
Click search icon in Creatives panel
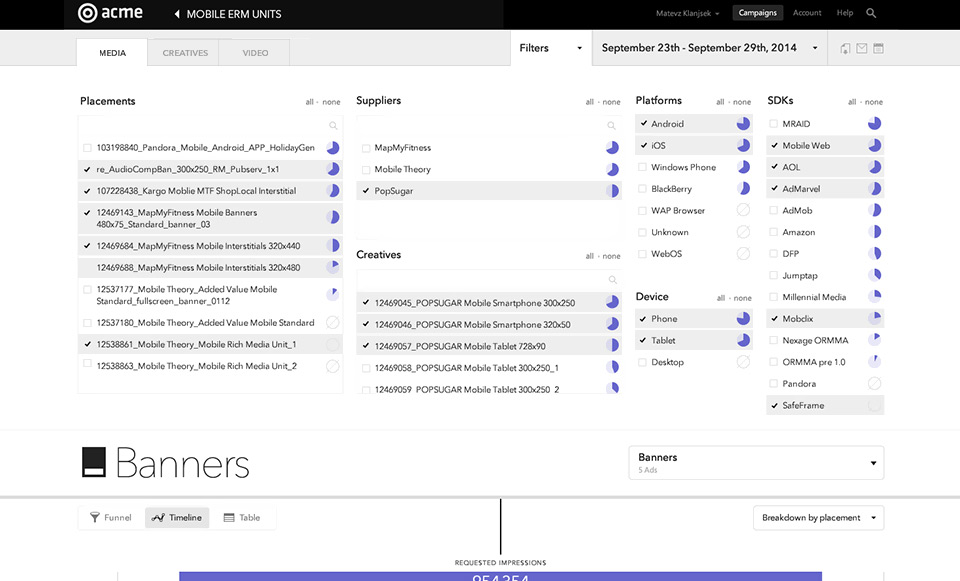click(612, 280)
